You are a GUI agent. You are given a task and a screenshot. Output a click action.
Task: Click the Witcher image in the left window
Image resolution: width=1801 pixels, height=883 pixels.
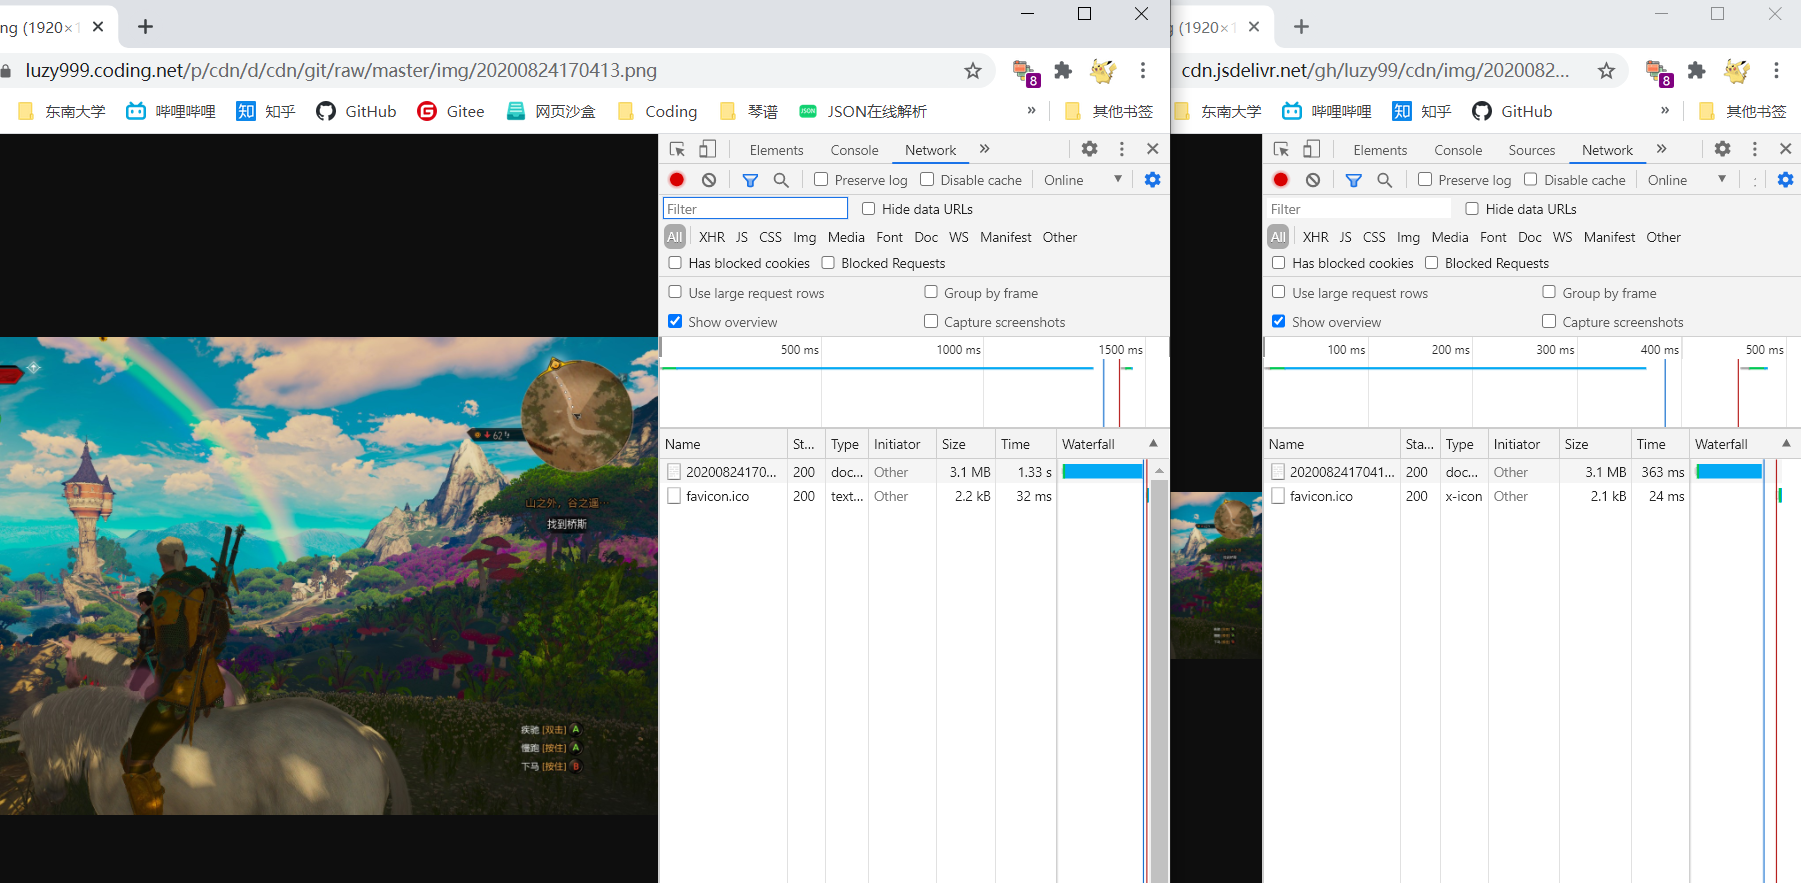click(329, 575)
